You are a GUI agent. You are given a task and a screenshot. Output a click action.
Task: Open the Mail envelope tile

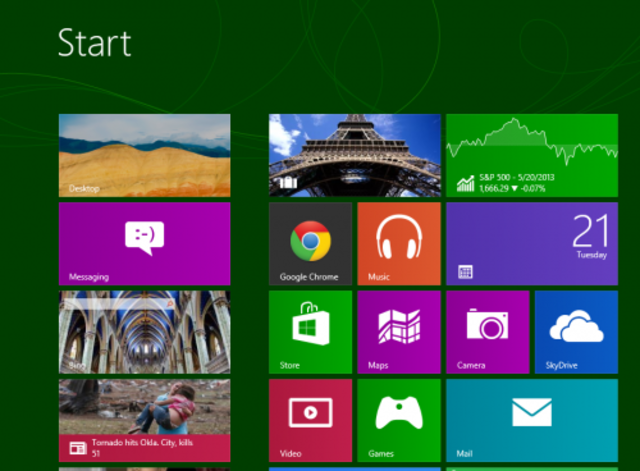pyautogui.click(x=532, y=421)
